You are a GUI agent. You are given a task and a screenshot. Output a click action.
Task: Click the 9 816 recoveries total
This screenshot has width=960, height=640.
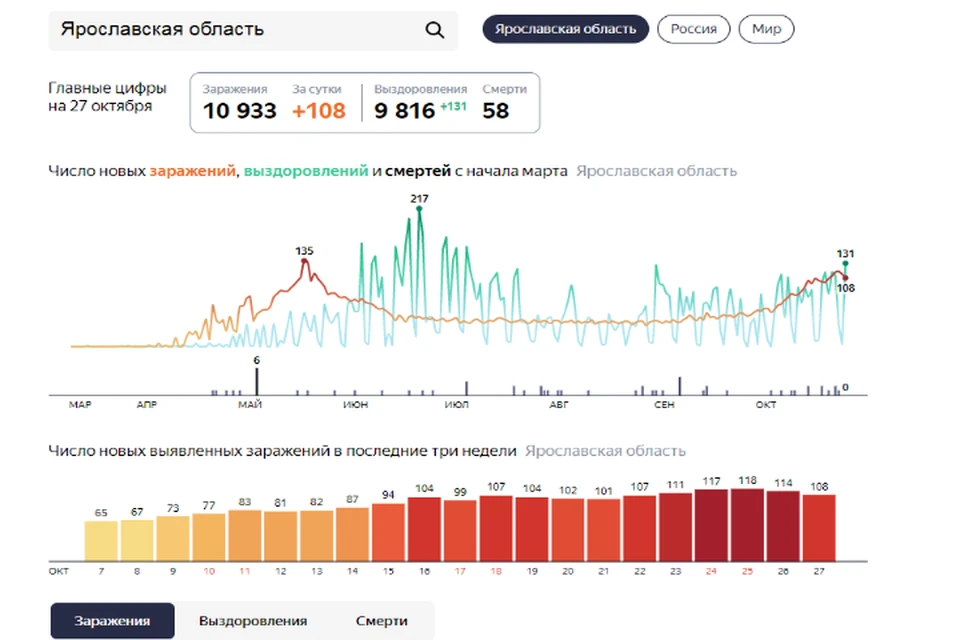coord(404,111)
